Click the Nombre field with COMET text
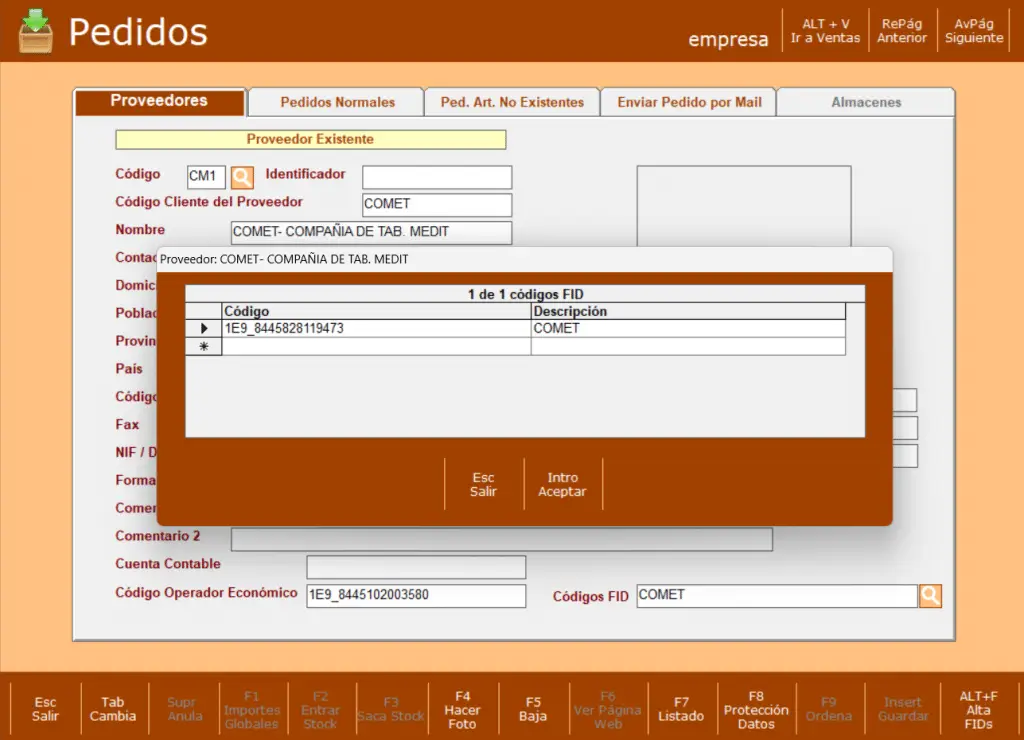1024x740 pixels. coord(371,232)
